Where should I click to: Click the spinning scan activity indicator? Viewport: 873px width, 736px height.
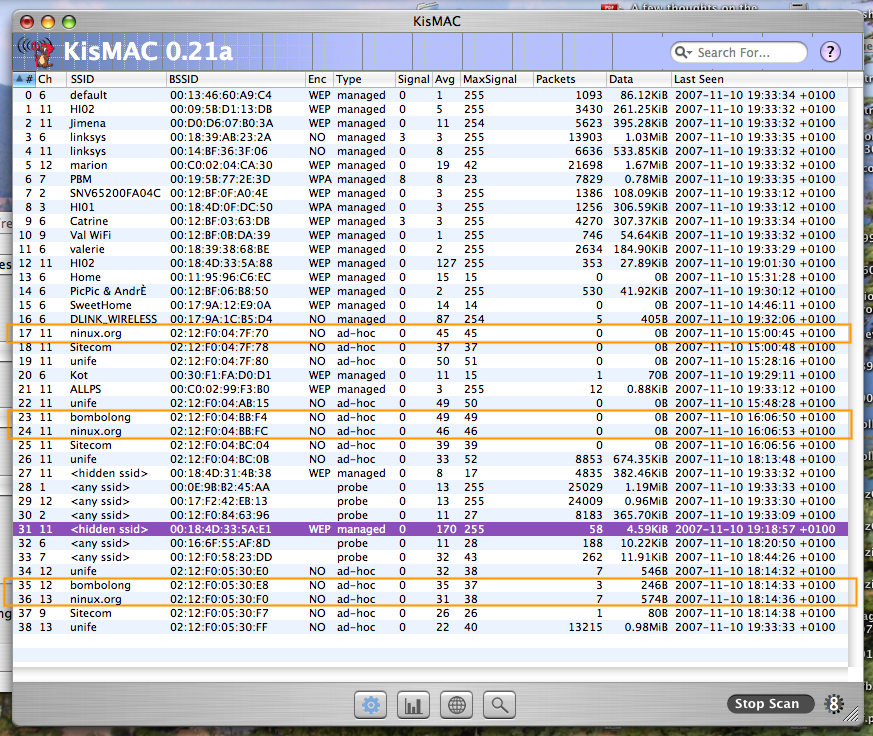832,704
